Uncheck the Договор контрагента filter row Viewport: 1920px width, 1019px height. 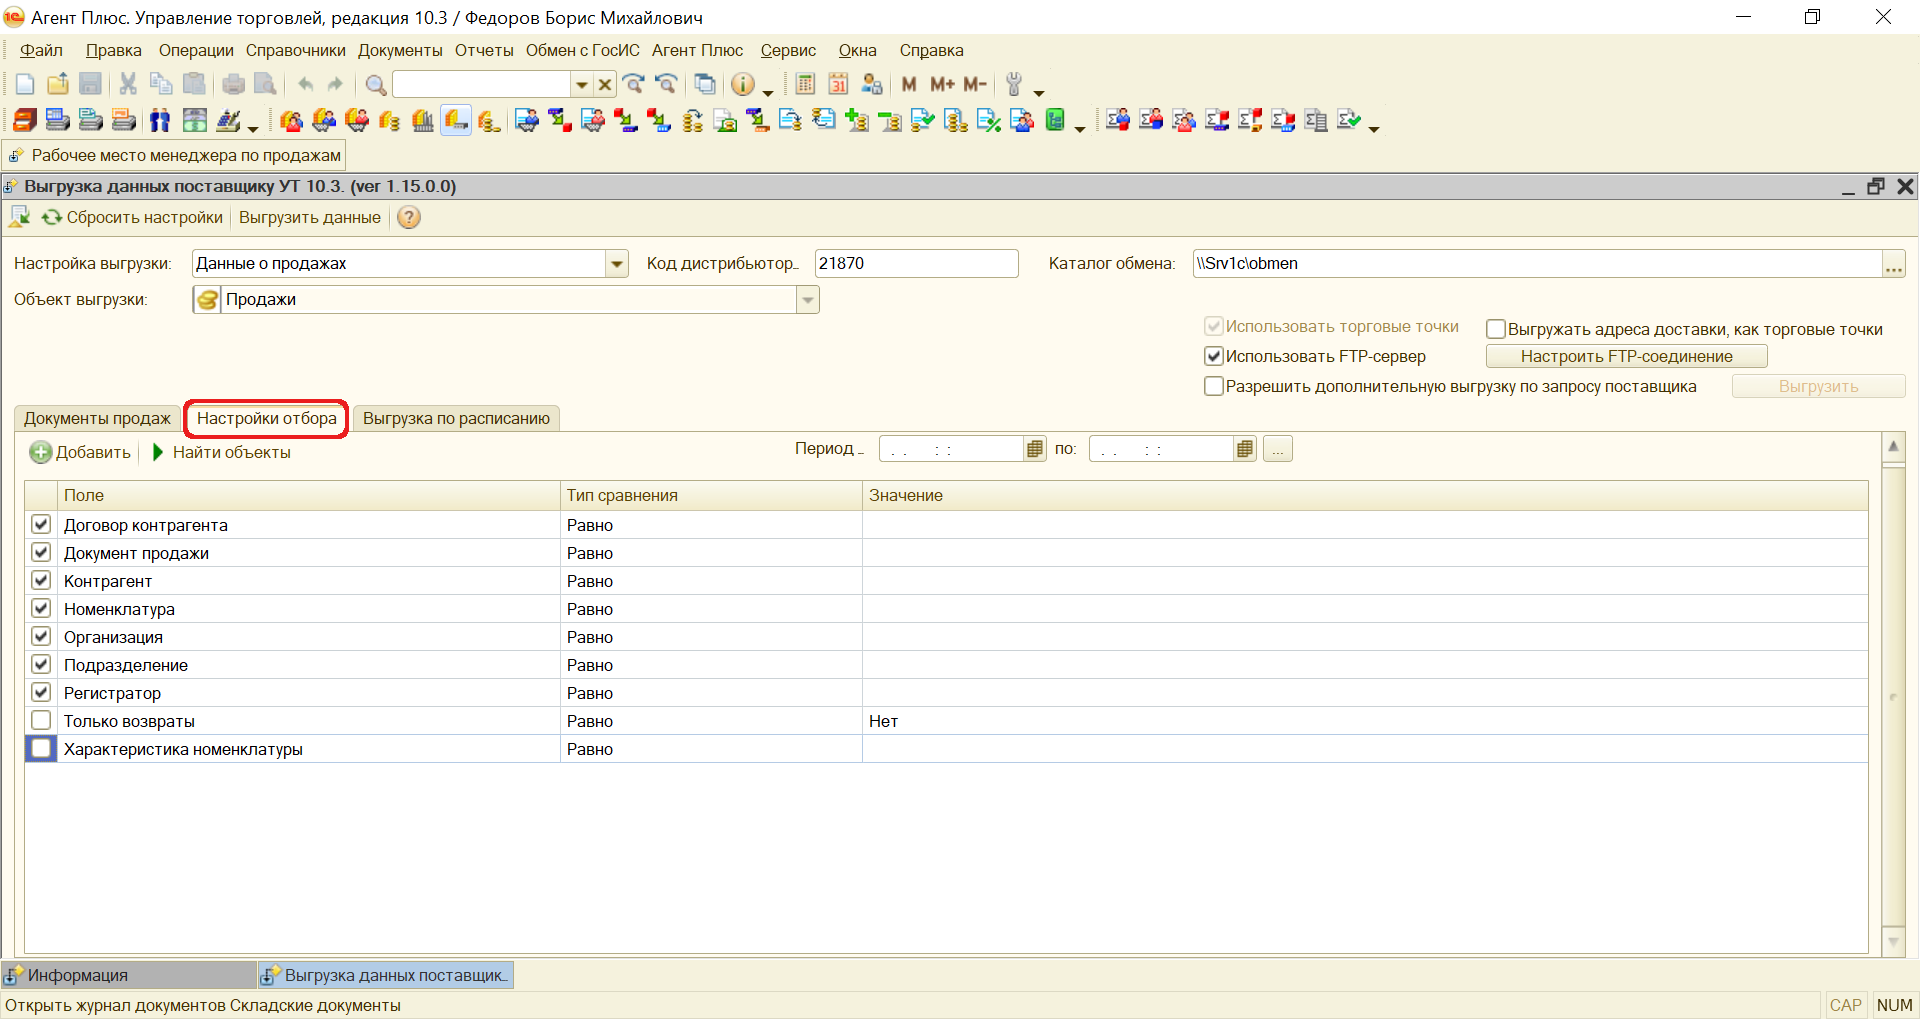click(x=41, y=524)
